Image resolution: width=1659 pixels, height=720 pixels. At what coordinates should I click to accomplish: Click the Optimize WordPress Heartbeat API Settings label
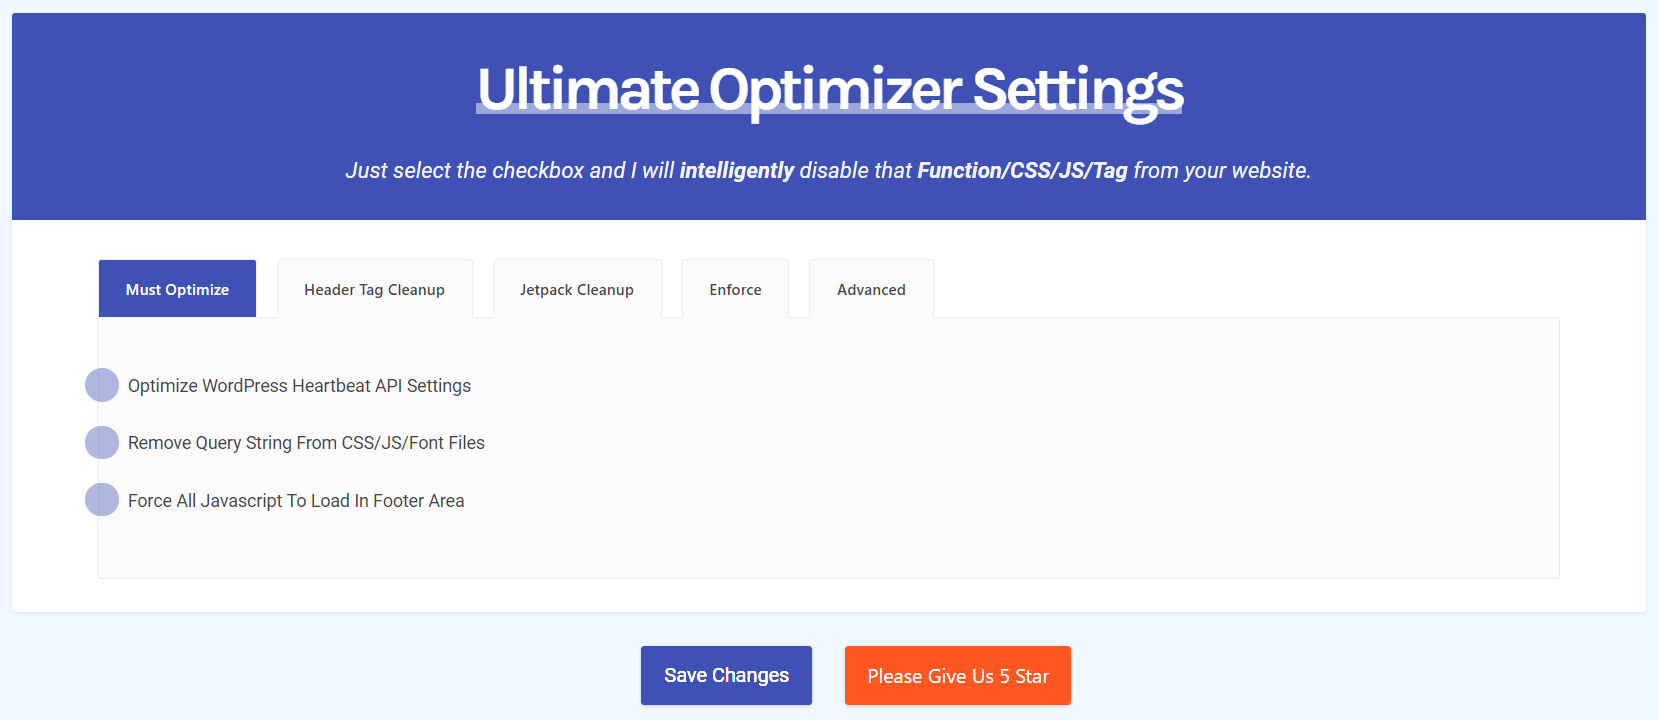point(299,386)
